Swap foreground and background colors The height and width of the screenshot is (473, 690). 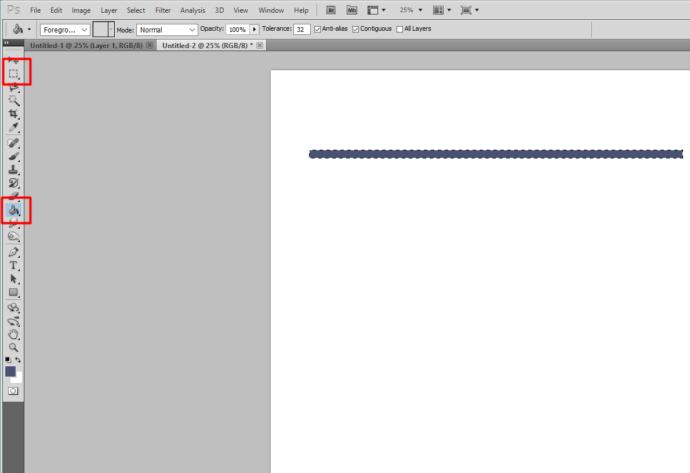click(x=18, y=360)
